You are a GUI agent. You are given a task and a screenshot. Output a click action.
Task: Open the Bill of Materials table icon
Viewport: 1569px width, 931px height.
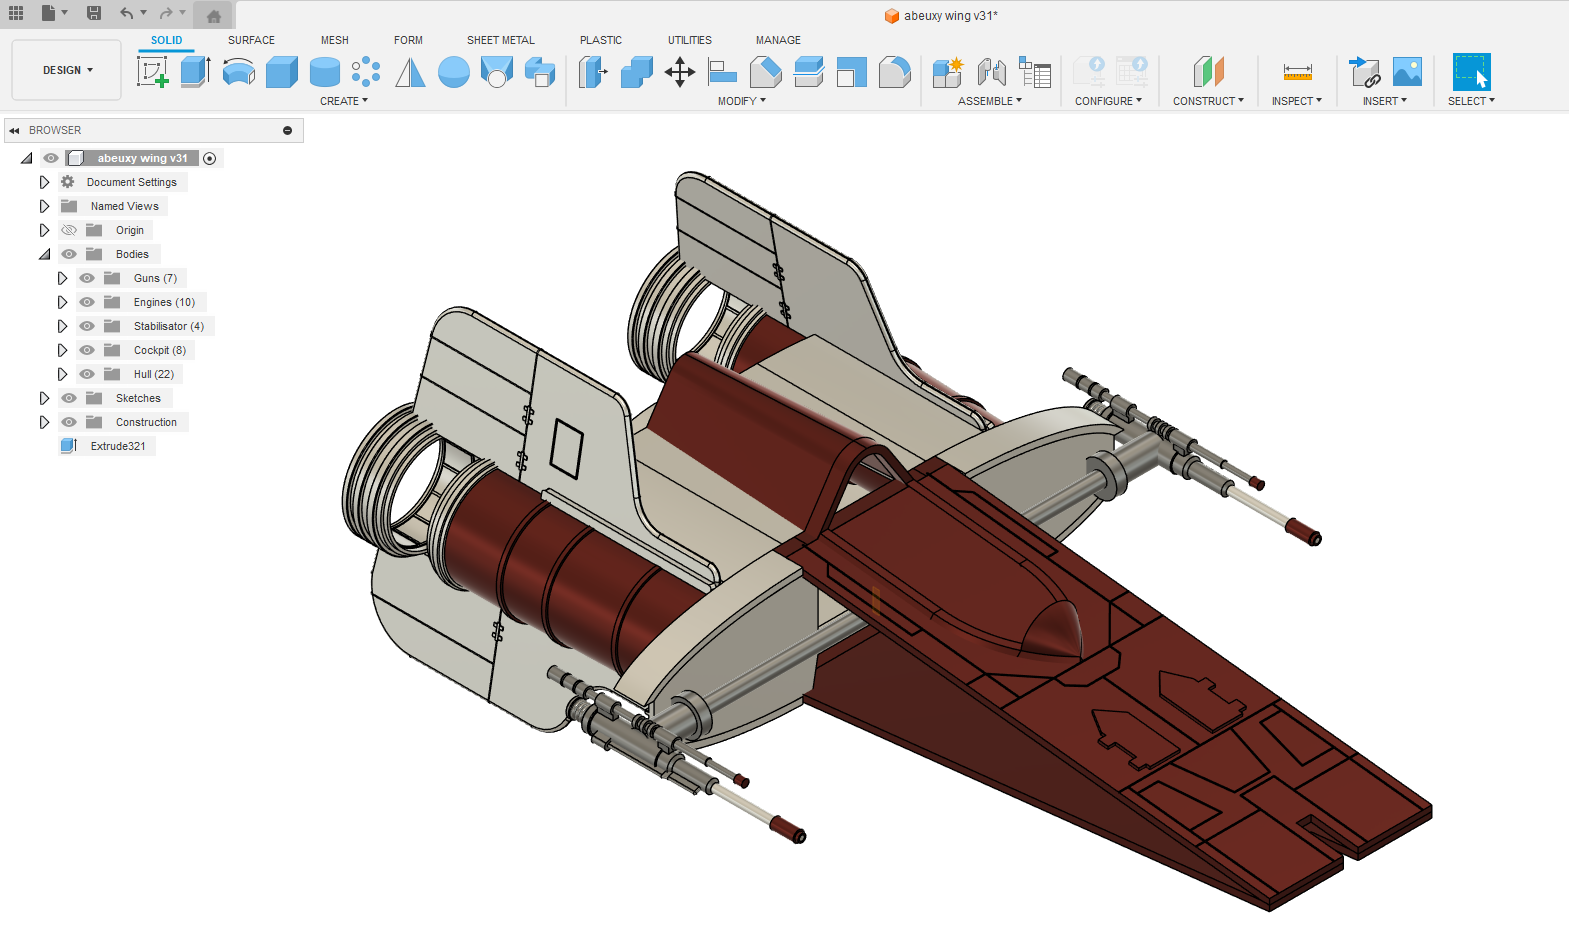(x=1035, y=72)
